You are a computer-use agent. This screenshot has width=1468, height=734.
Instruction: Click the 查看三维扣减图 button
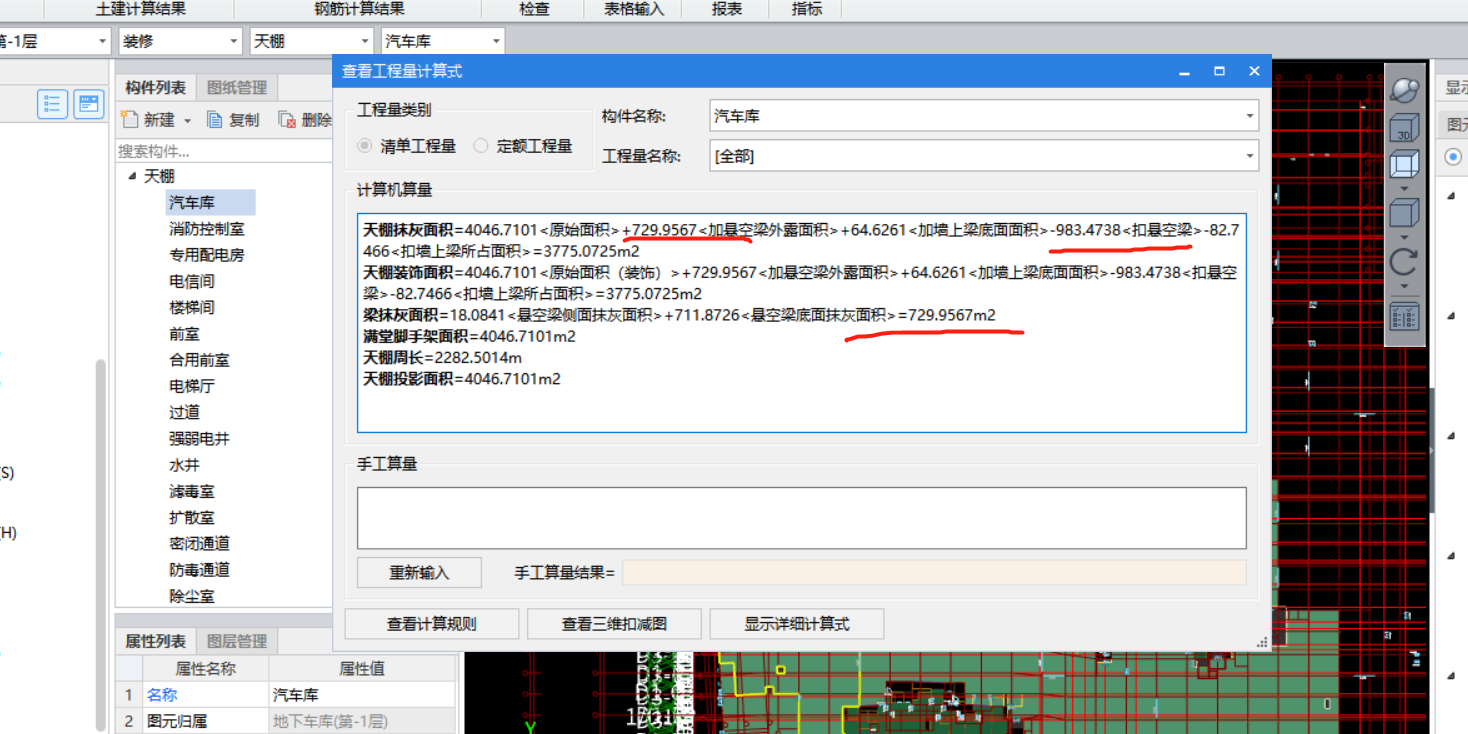(614, 624)
